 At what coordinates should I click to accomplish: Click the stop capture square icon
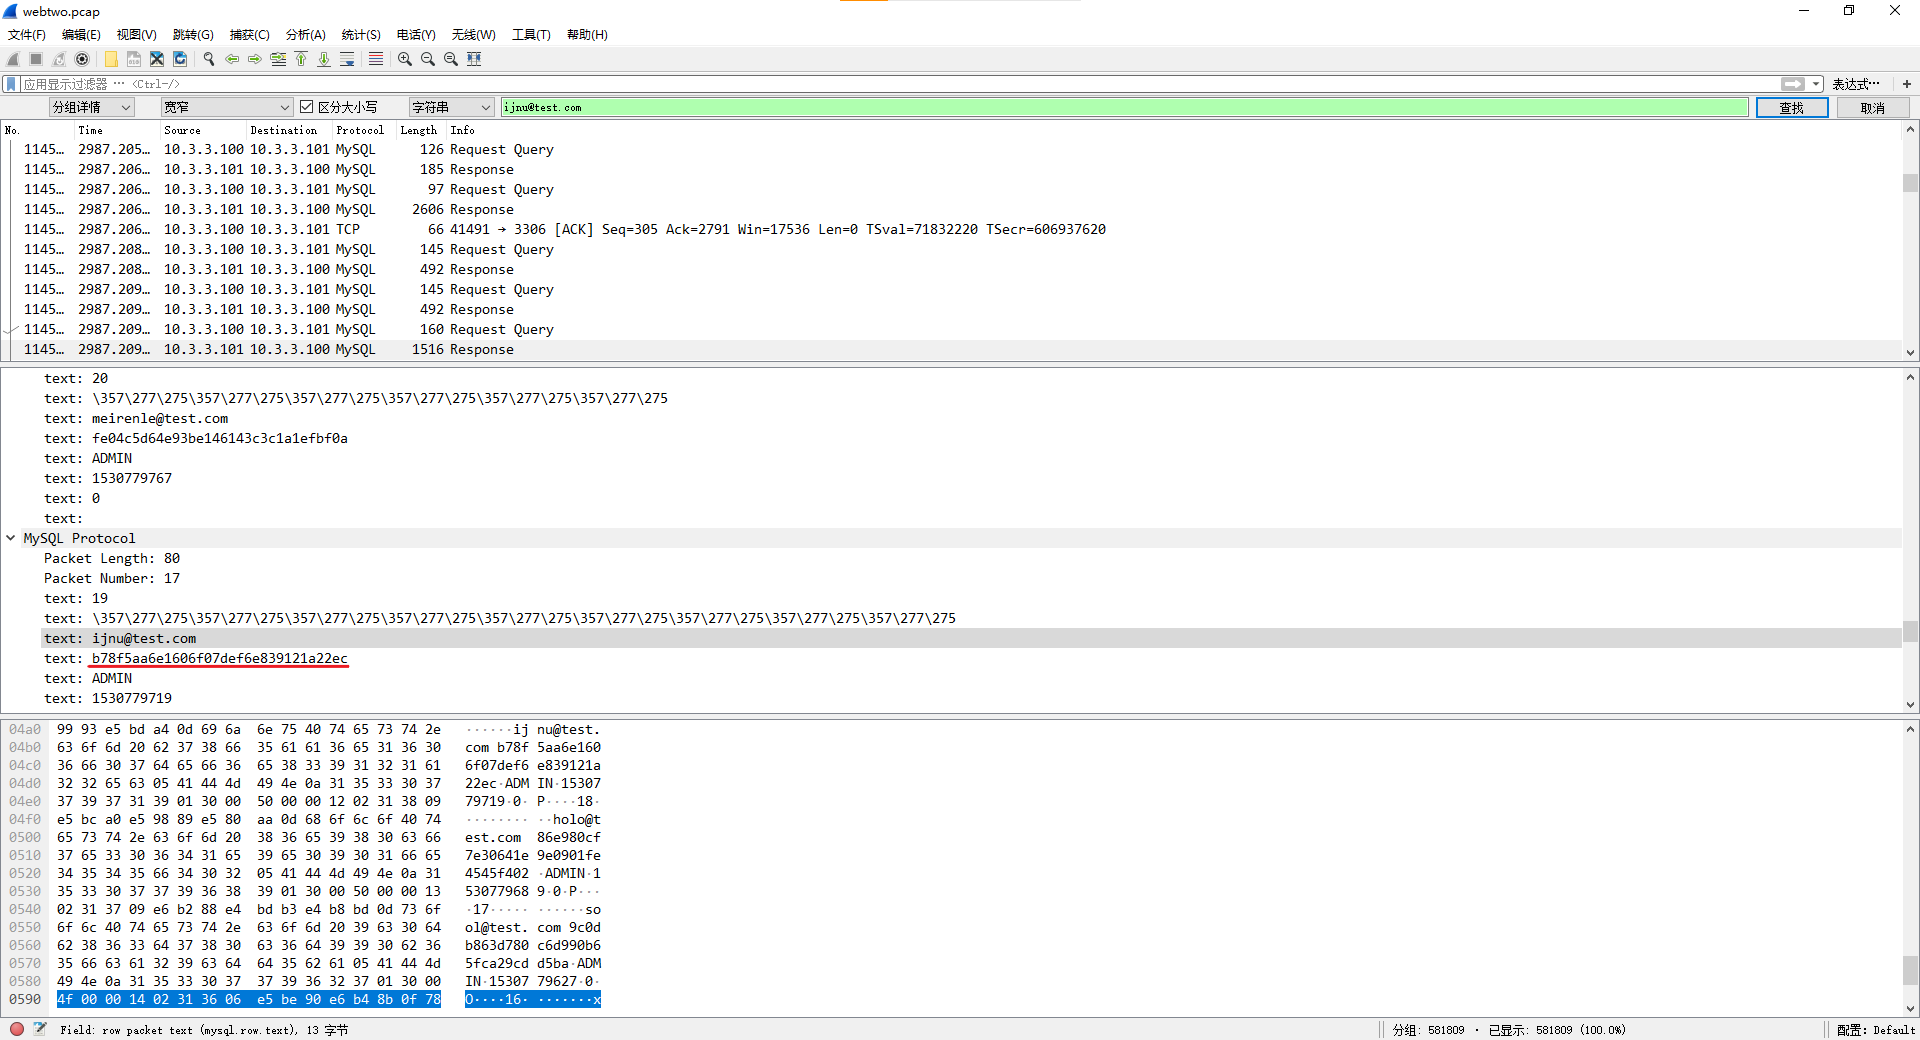(36, 59)
